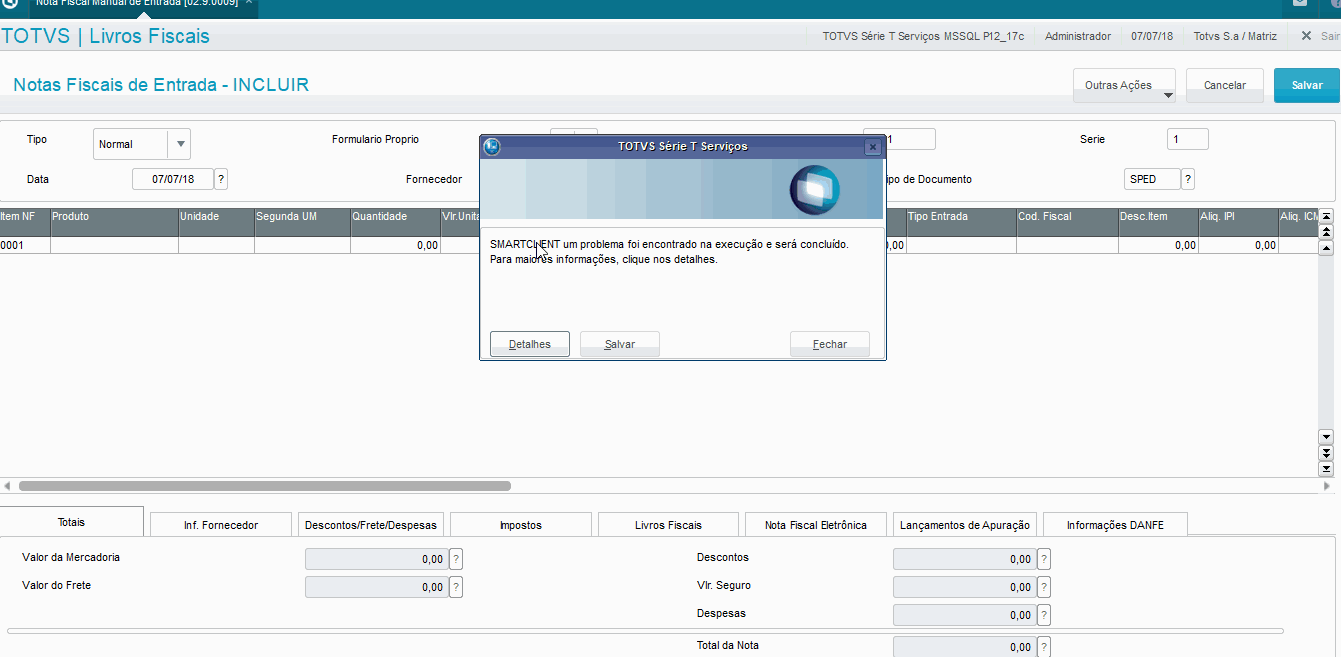The image size is (1341, 657).
Task: Open the Informações DANFE tab
Action: tap(1116, 525)
